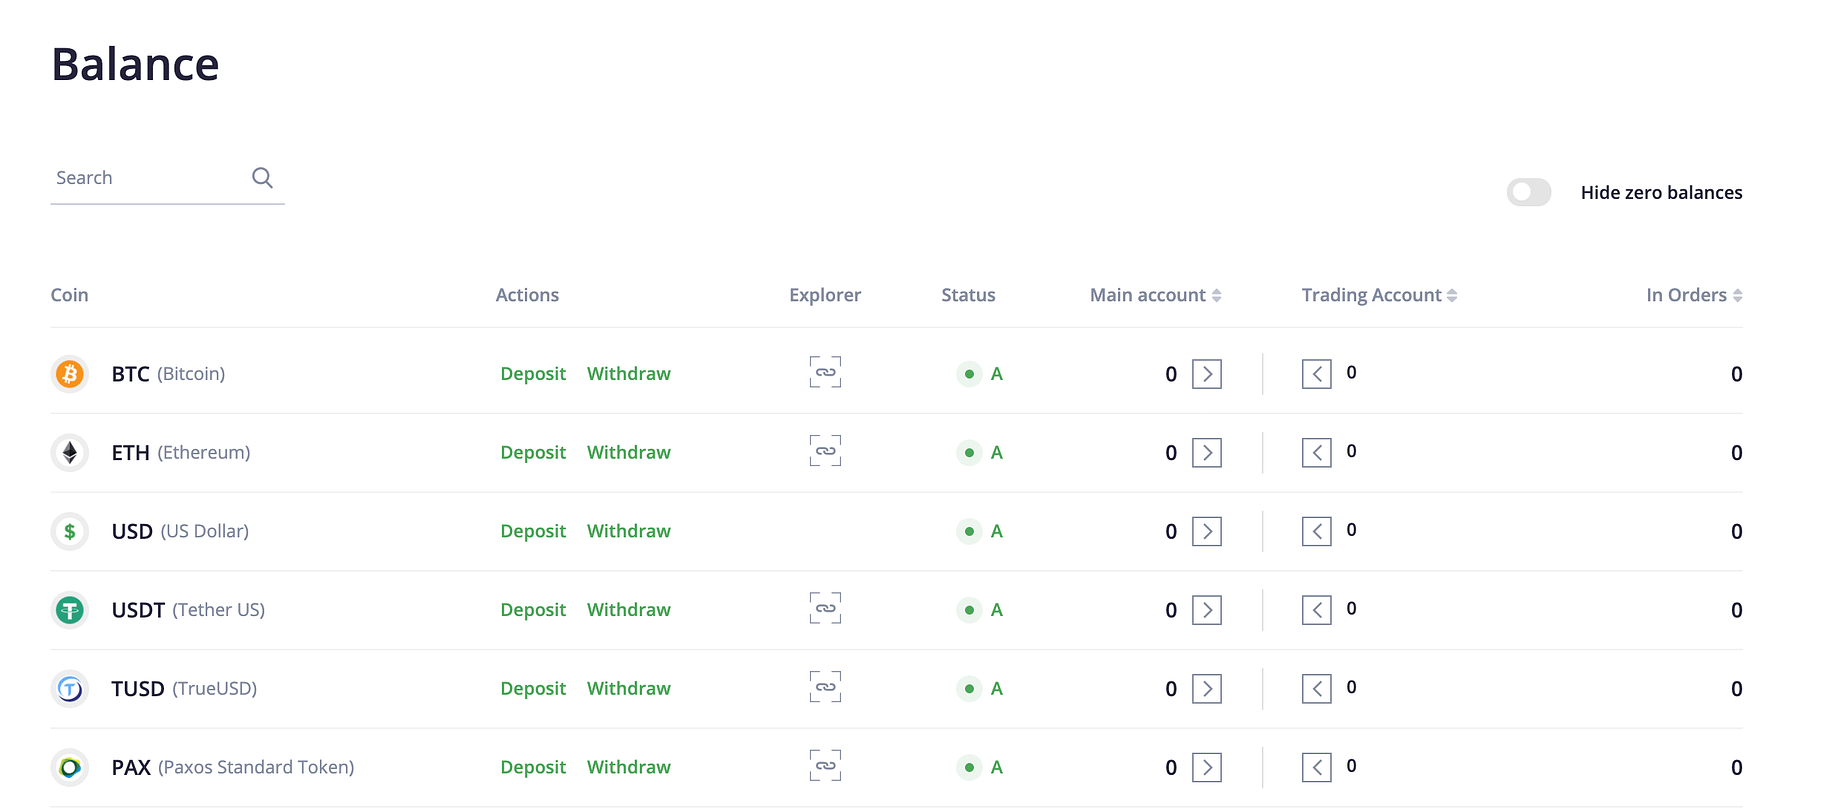Click Deposit for PAX
Viewport: 1838px width, 812px height.
[x=533, y=768]
